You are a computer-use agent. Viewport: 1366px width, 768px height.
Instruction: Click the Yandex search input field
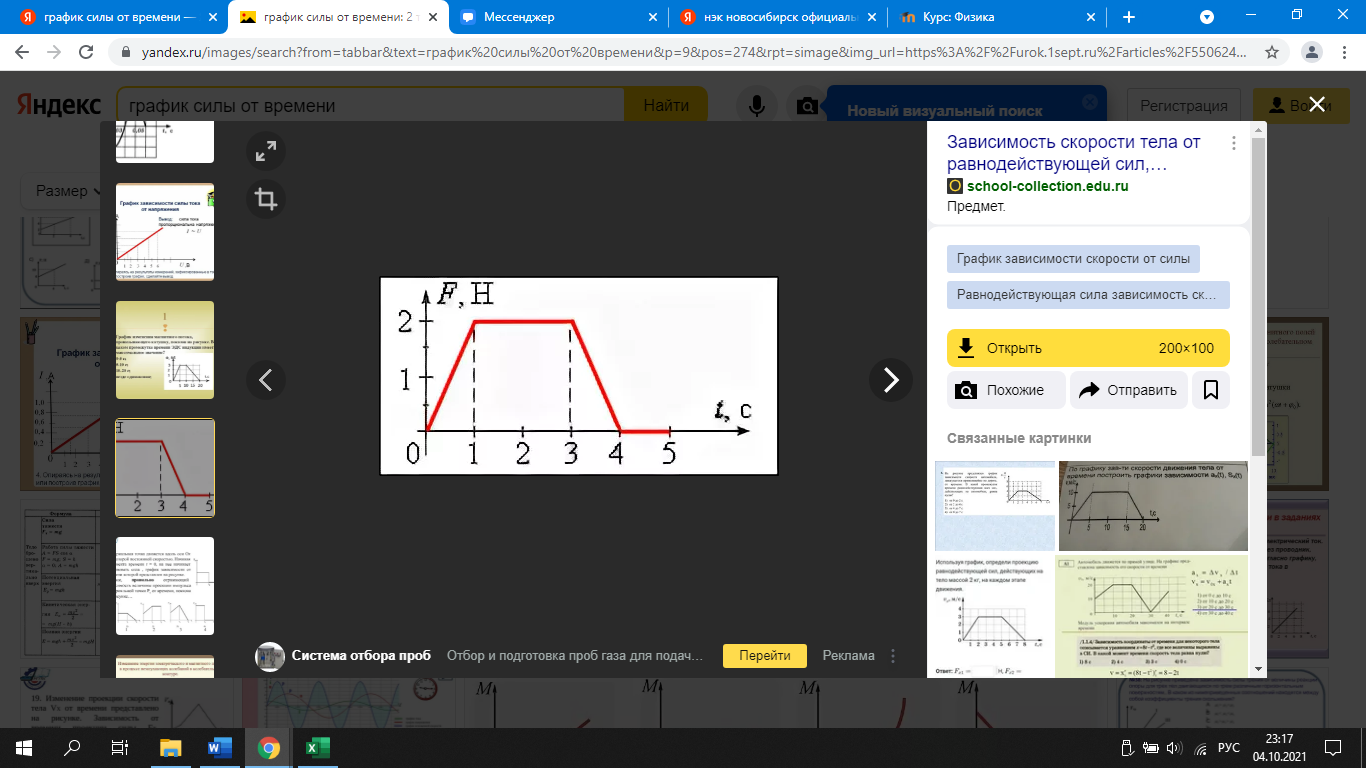point(370,106)
